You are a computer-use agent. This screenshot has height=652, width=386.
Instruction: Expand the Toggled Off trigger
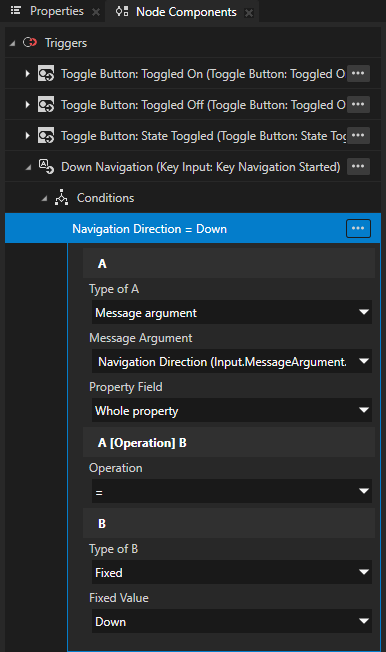(27, 104)
